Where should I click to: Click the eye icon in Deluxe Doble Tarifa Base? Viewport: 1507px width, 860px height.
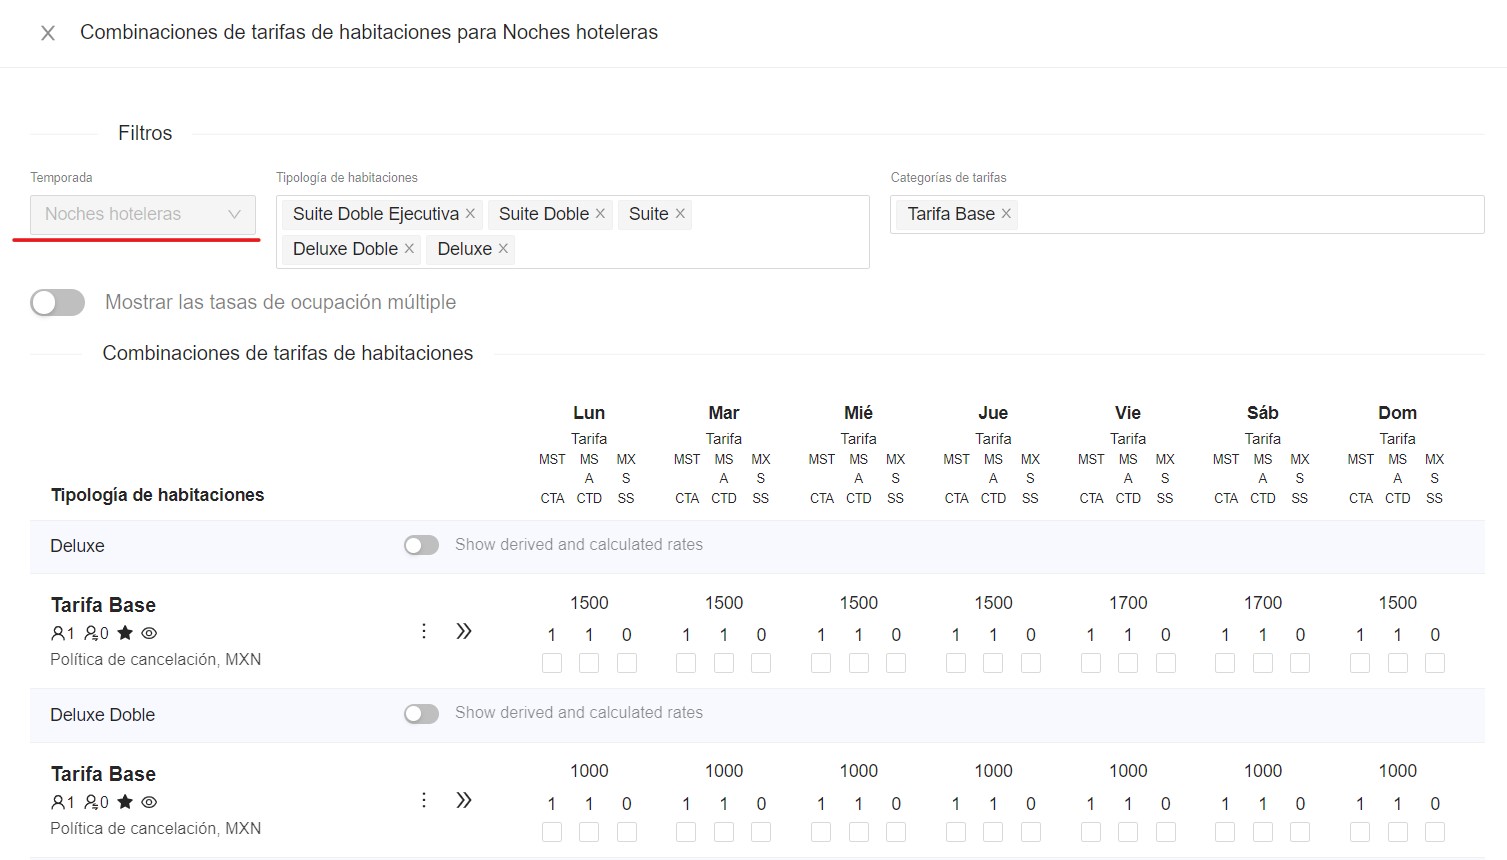[149, 802]
